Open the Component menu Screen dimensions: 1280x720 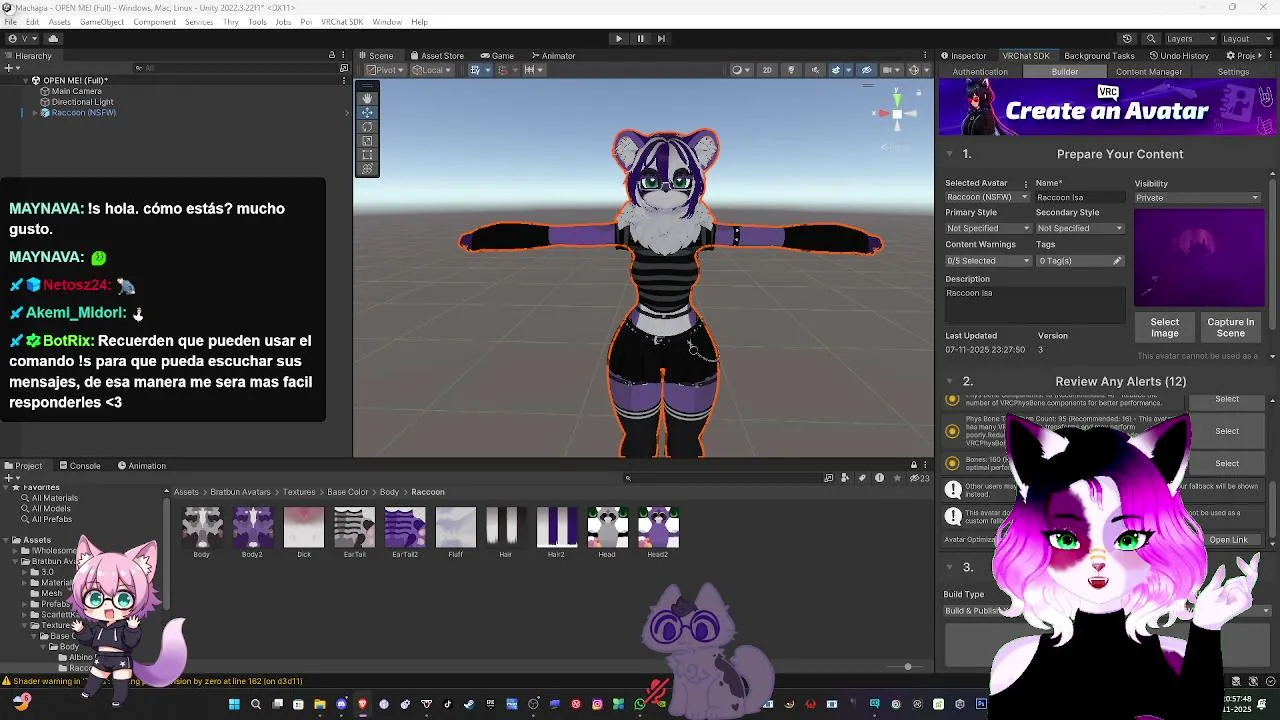[154, 22]
